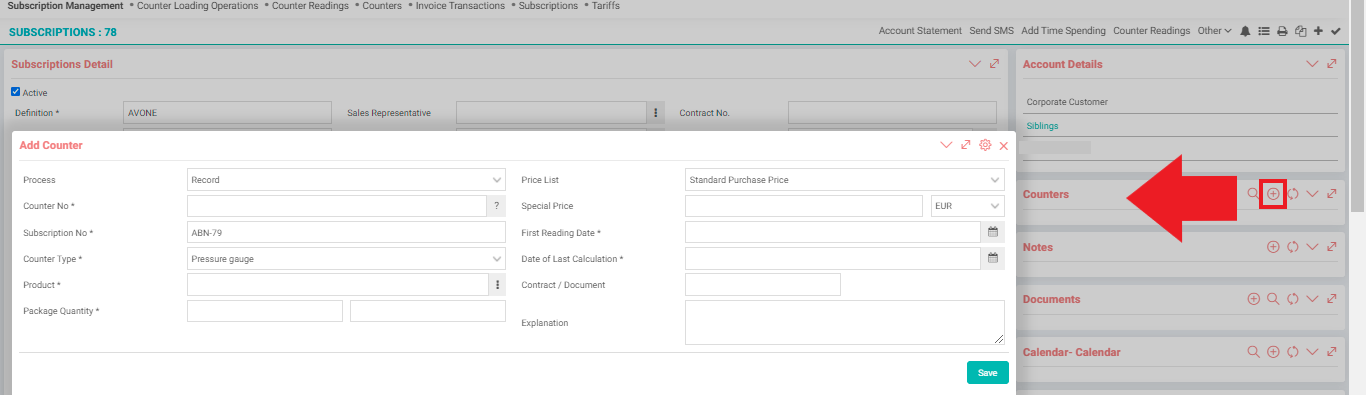1366x395 pixels.
Task: Collapse the Documents panel
Action: click(1312, 298)
